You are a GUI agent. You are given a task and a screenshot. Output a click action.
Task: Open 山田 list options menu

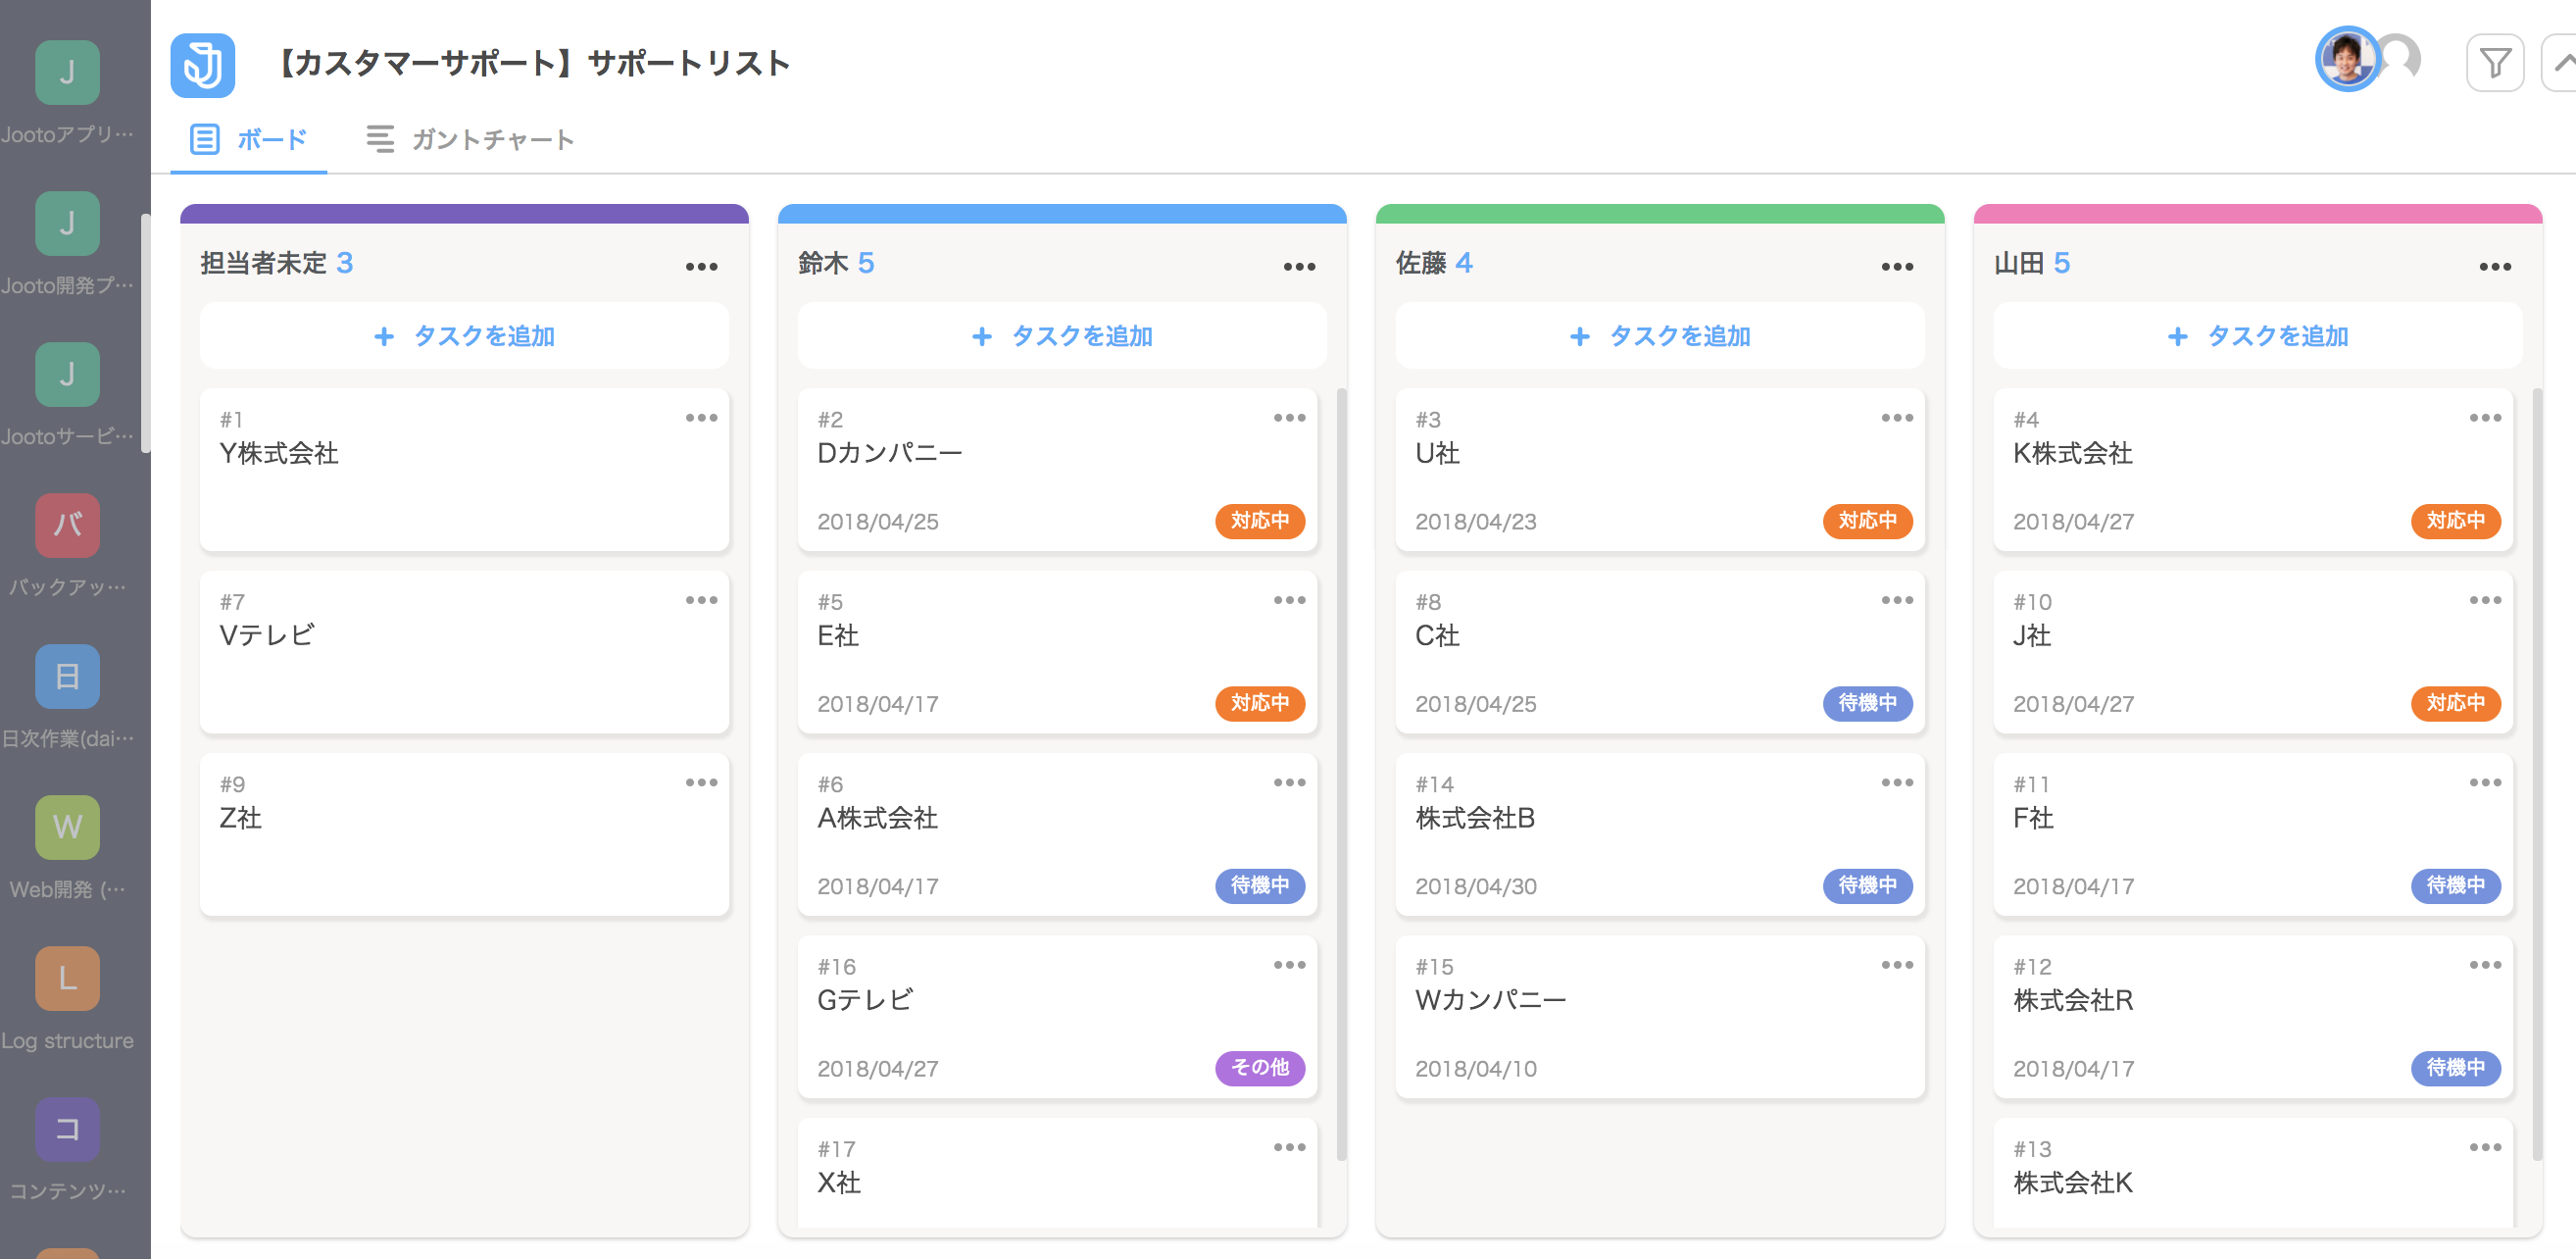pos(2496,267)
